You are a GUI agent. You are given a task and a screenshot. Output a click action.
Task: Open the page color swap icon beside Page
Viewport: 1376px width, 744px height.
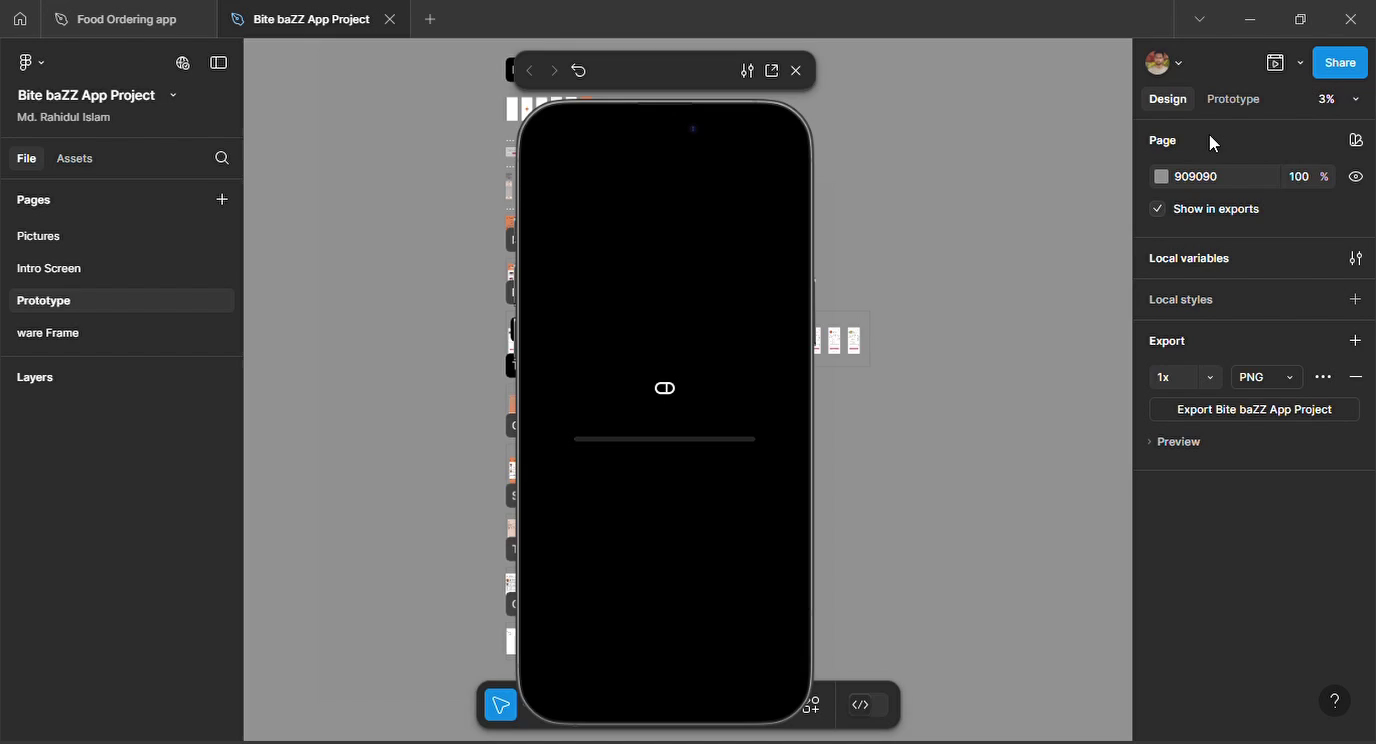click(1356, 140)
